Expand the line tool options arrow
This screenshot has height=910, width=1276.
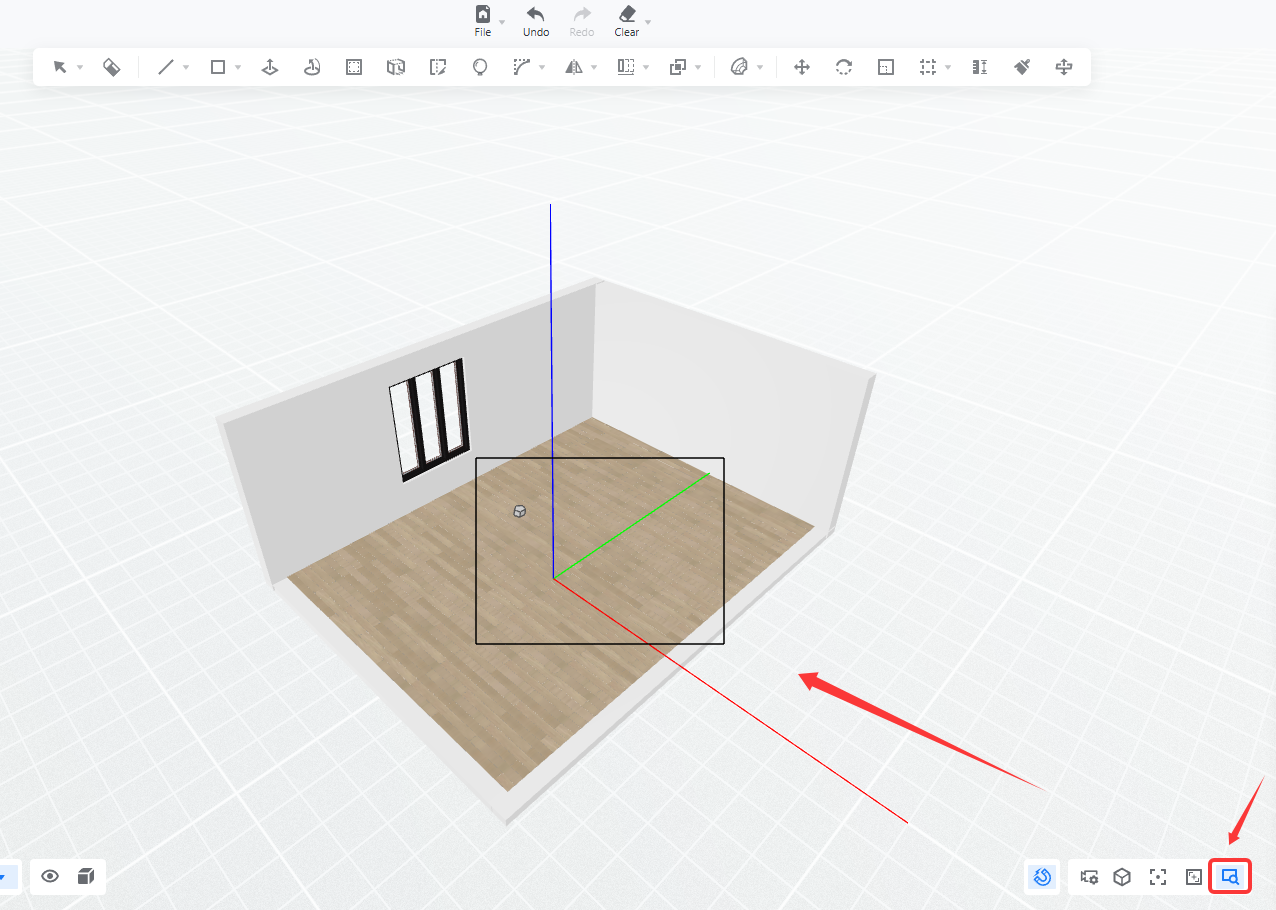point(186,68)
